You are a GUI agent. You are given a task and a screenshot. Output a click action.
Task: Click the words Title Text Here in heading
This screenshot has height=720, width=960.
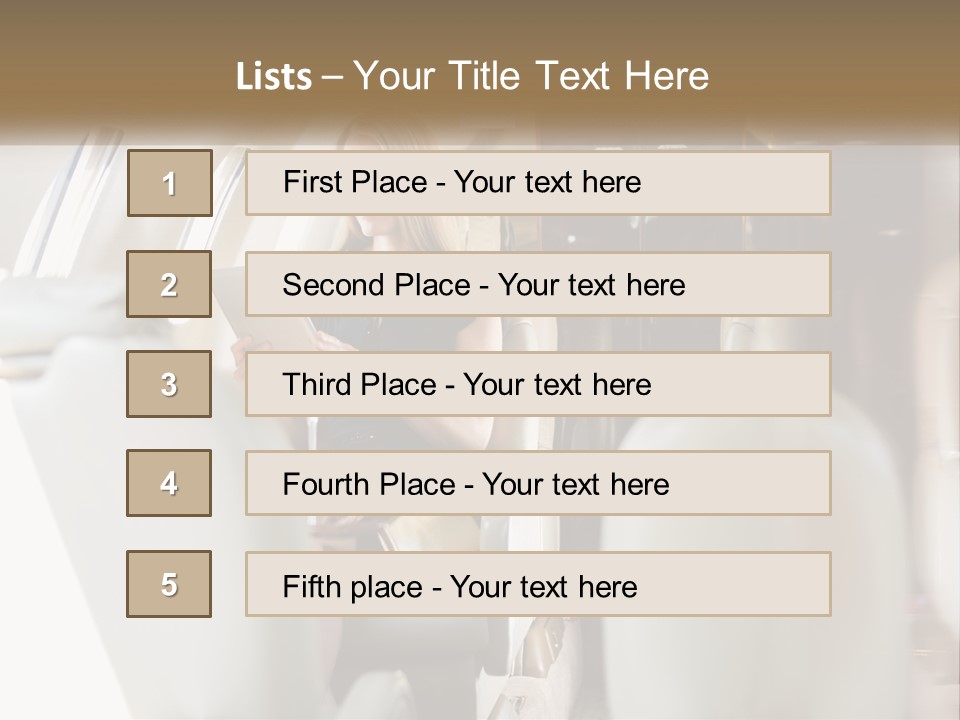(x=579, y=76)
